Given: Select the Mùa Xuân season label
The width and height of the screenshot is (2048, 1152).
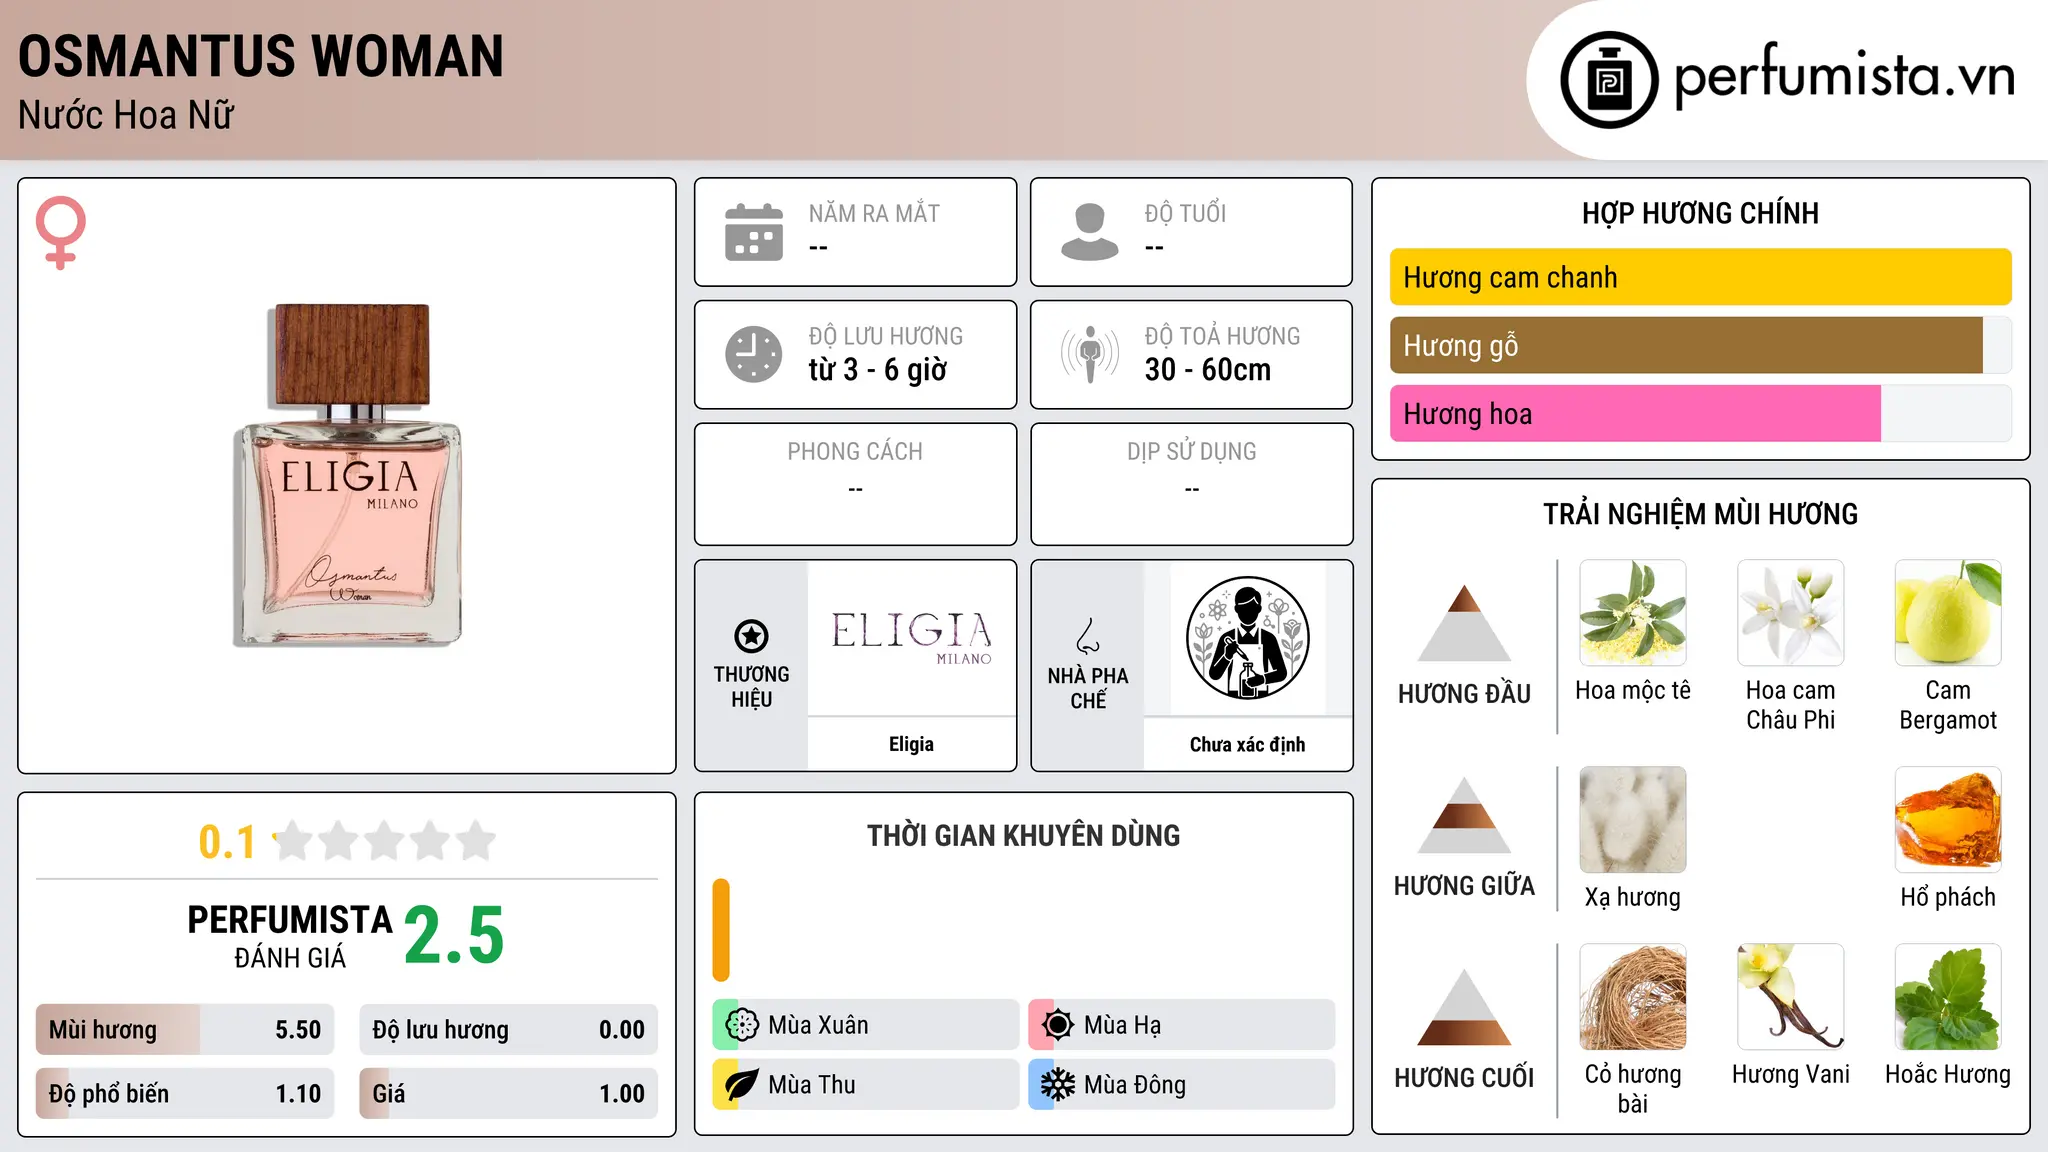Looking at the screenshot, I should click(x=818, y=1025).
